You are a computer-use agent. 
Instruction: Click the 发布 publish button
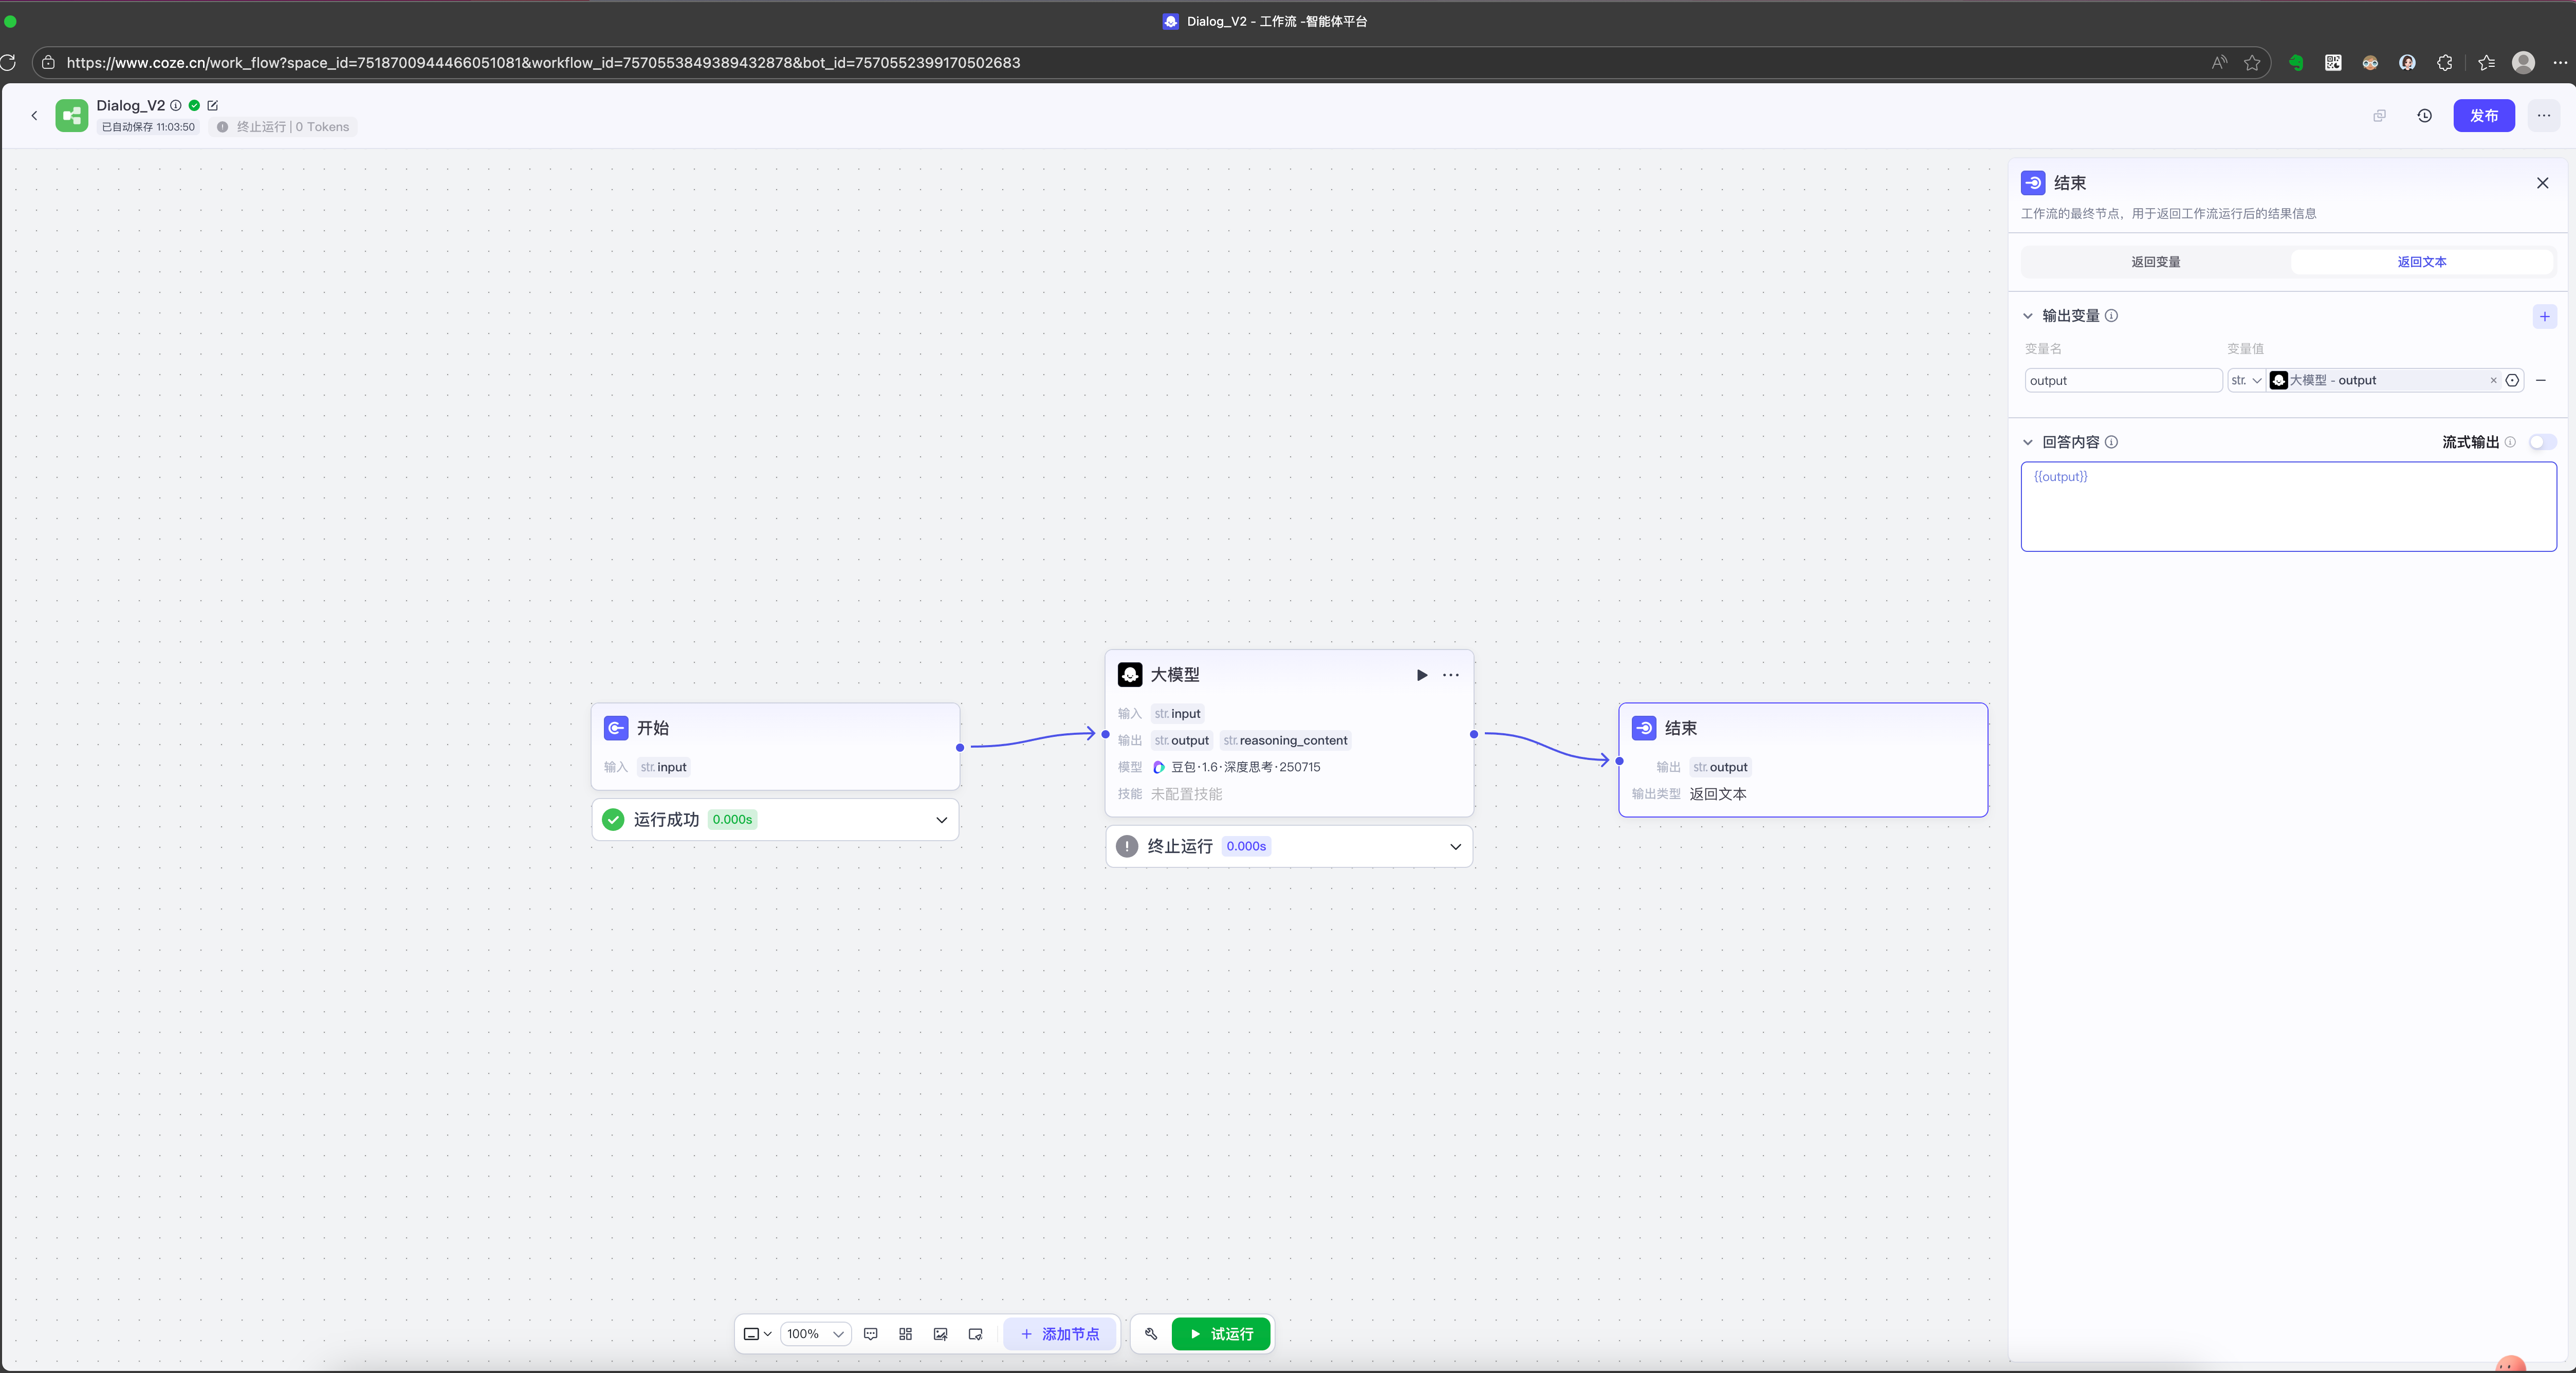click(x=2483, y=116)
